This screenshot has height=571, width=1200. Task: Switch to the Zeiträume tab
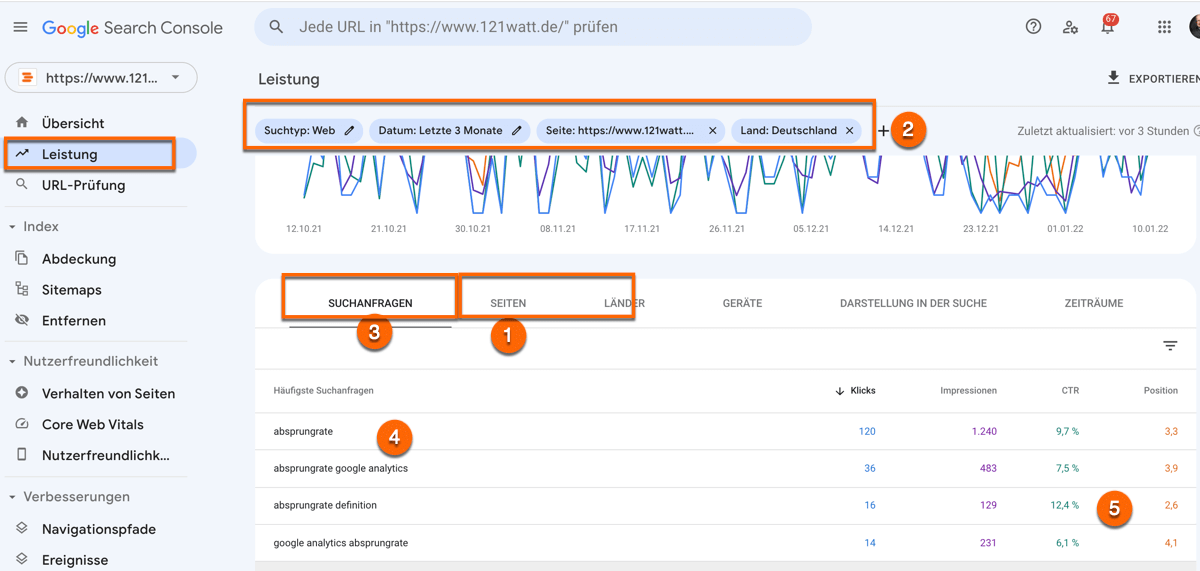(x=1093, y=303)
